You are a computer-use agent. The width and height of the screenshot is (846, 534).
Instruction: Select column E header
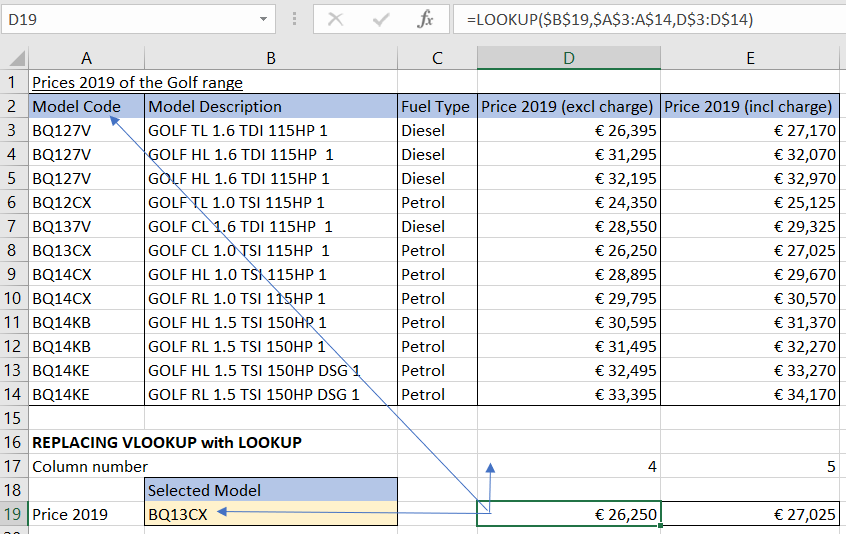(750, 58)
